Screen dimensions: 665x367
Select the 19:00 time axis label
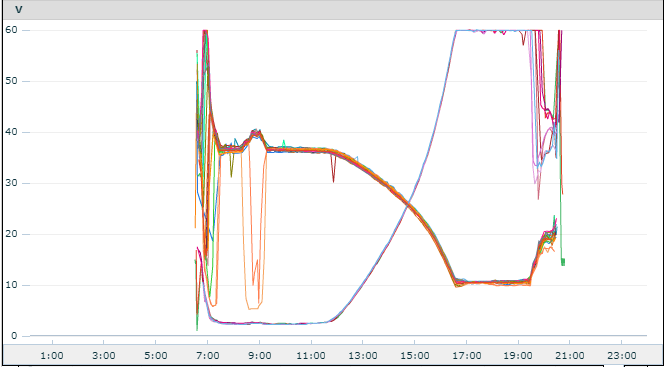pyautogui.click(x=518, y=355)
